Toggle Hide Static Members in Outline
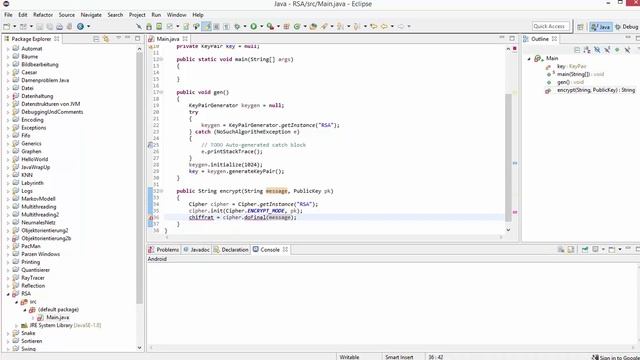 (x=607, y=50)
